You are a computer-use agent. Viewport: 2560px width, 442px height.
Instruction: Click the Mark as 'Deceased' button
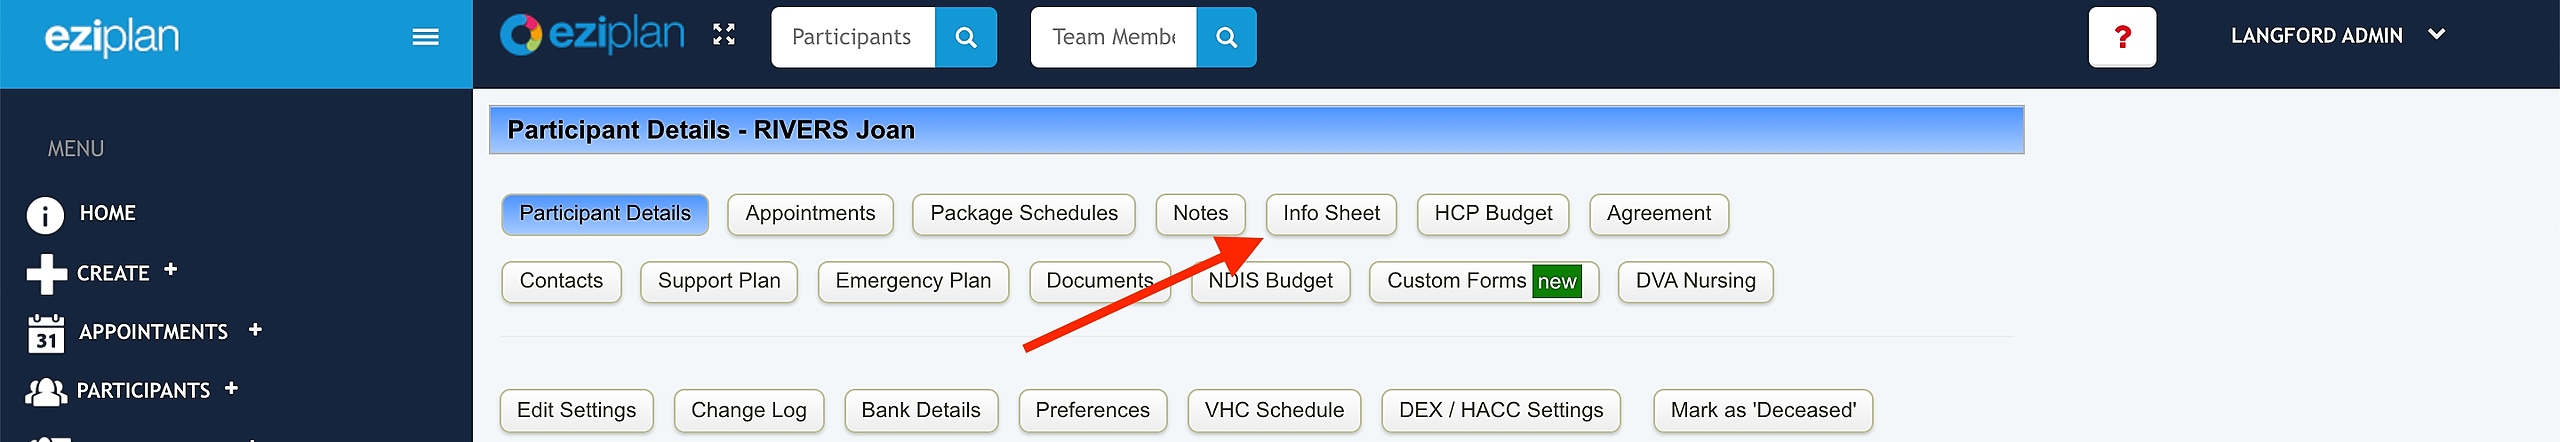1763,411
